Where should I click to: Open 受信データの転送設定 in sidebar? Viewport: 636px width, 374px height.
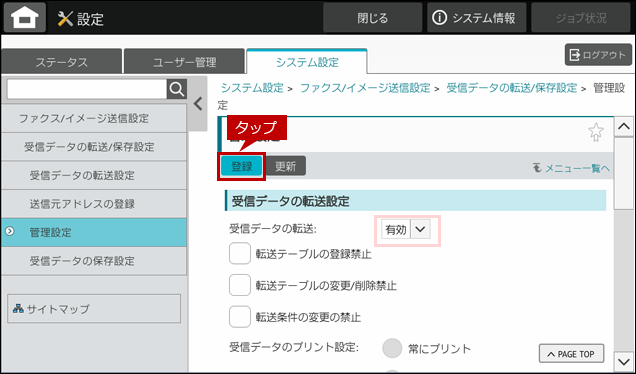point(94,175)
